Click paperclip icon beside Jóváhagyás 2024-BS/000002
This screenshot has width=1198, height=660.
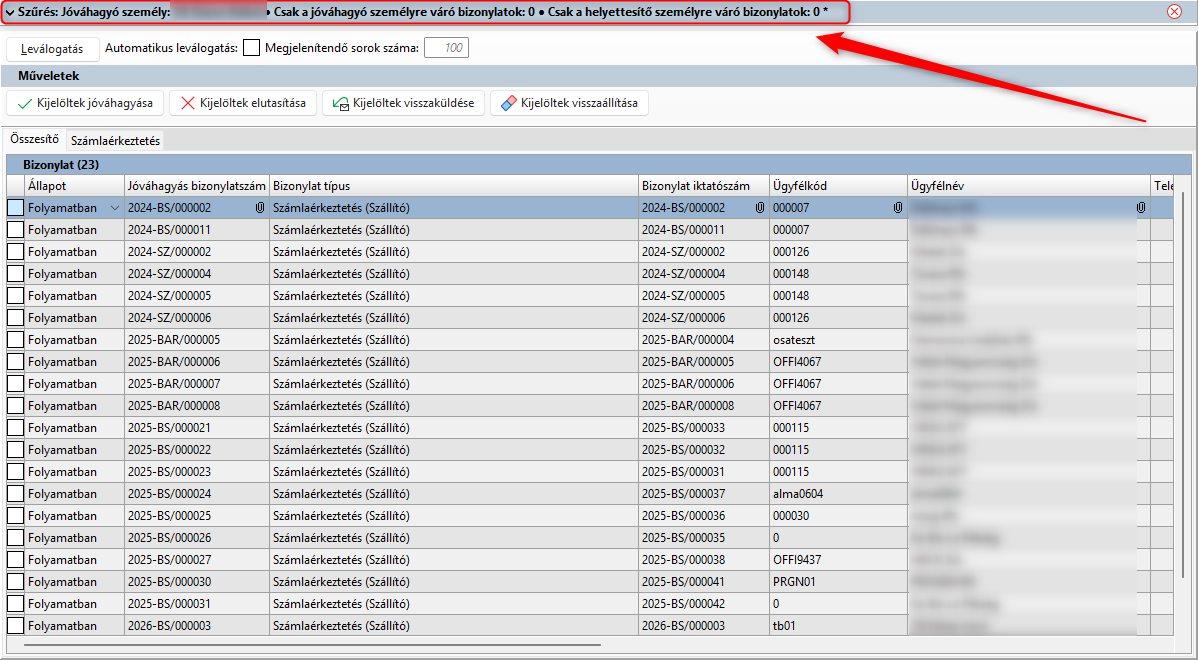pyautogui.click(x=261, y=207)
